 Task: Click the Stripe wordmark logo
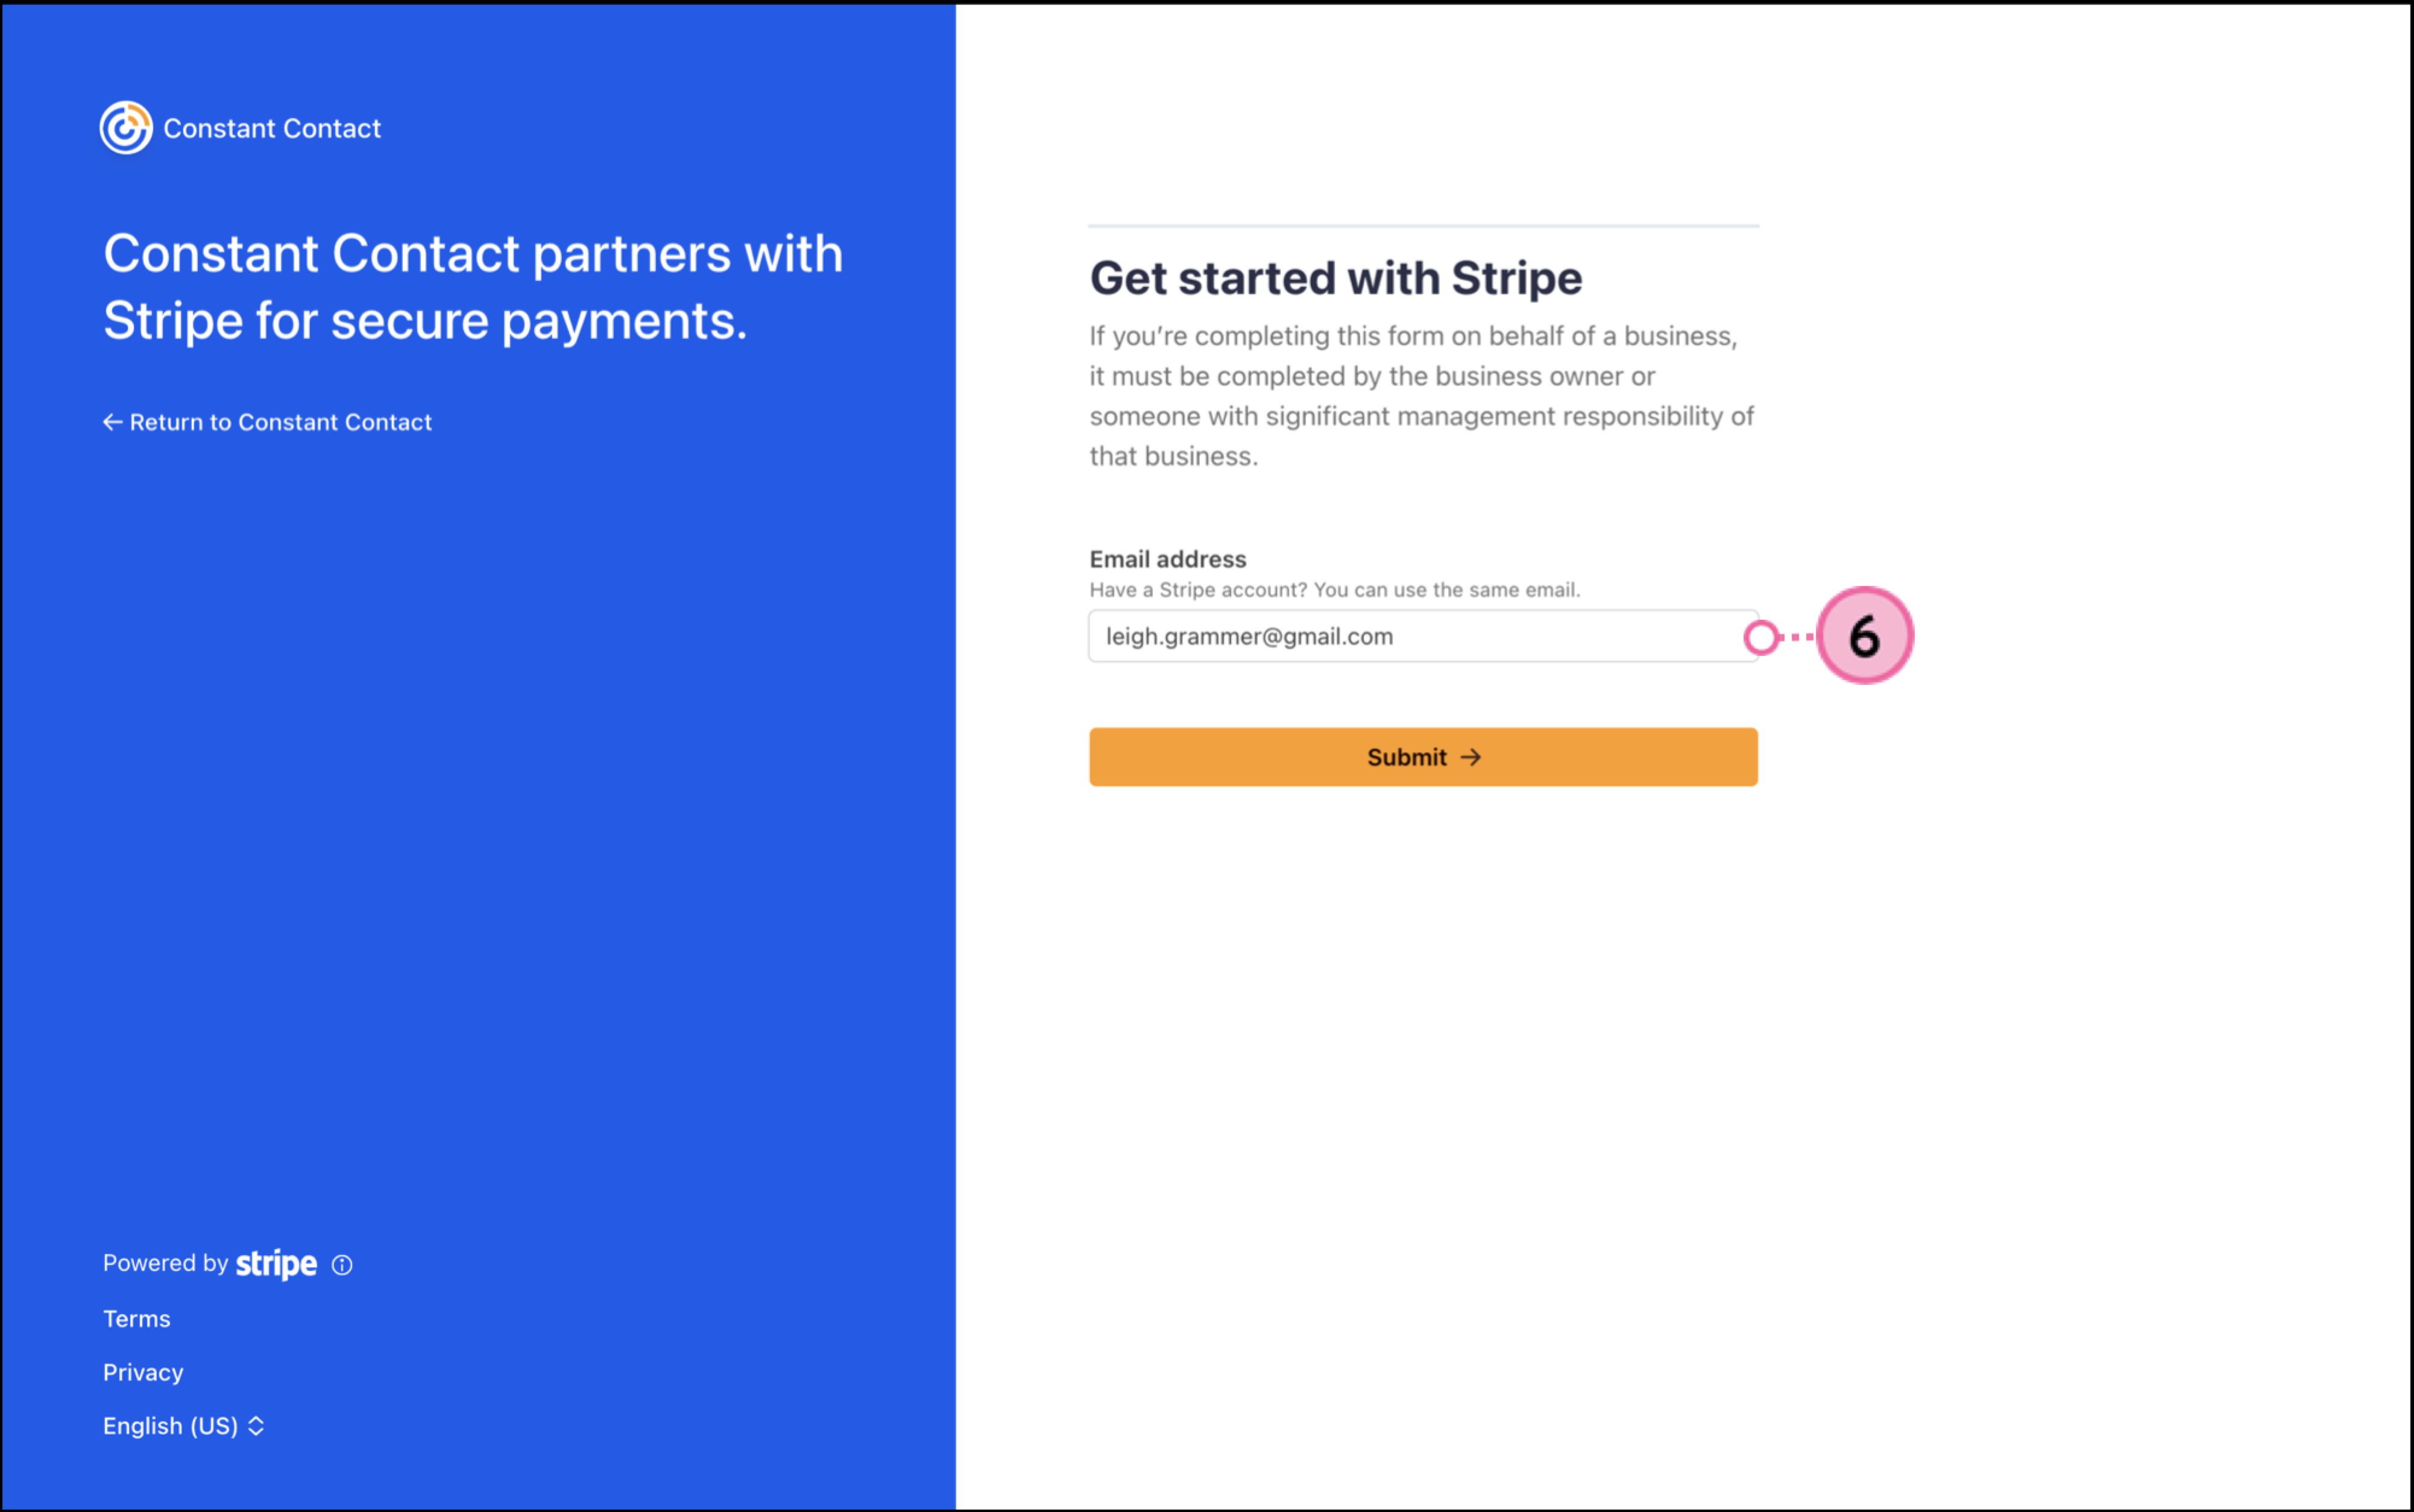coord(276,1264)
